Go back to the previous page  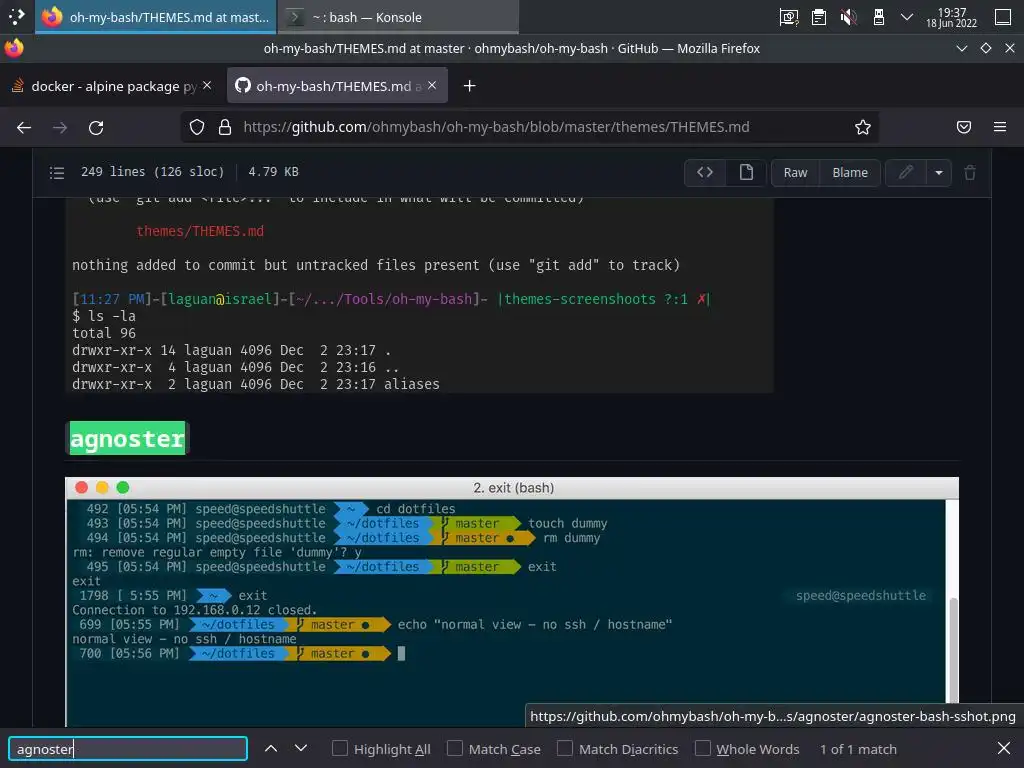(x=24, y=127)
